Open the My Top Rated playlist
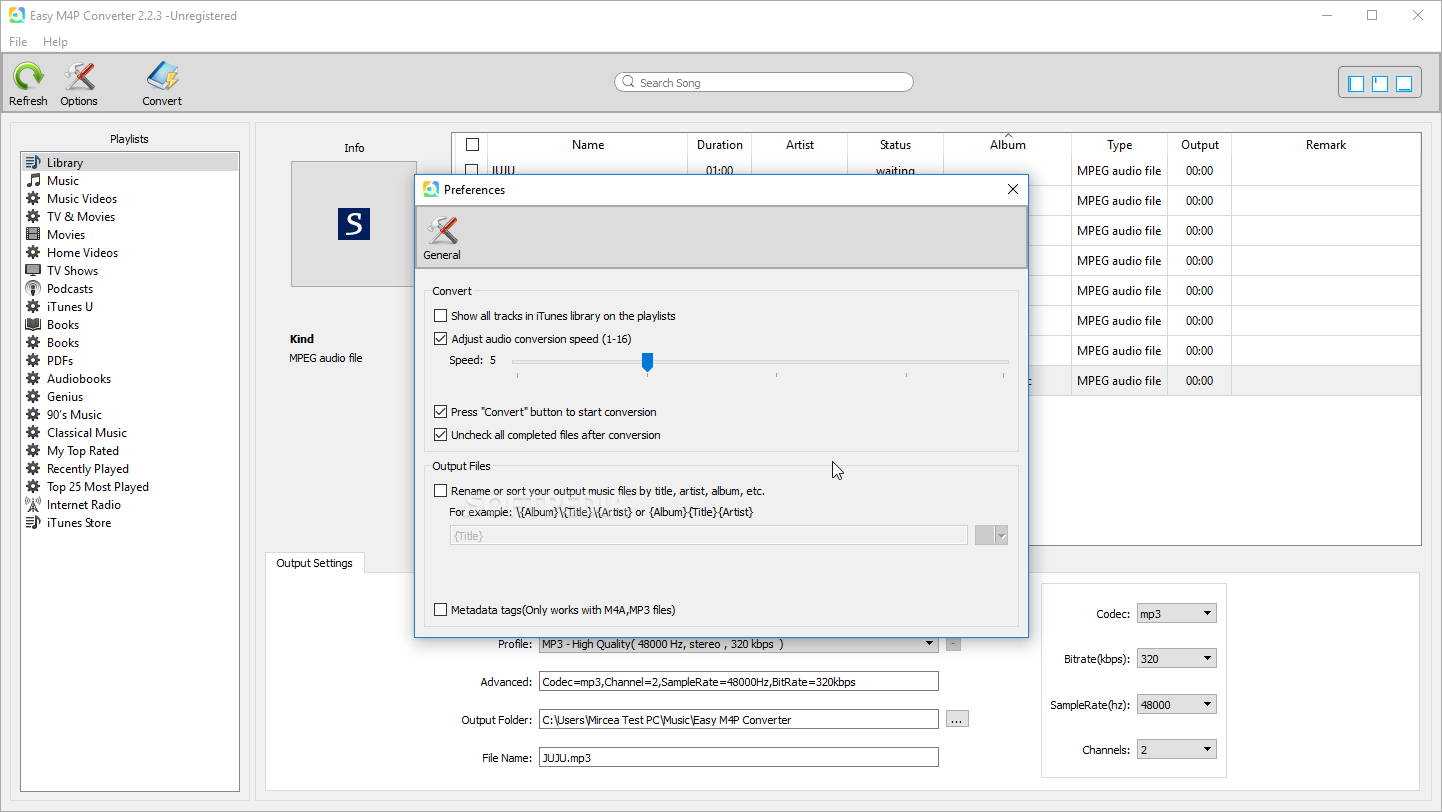This screenshot has height=812, width=1442. (130, 451)
